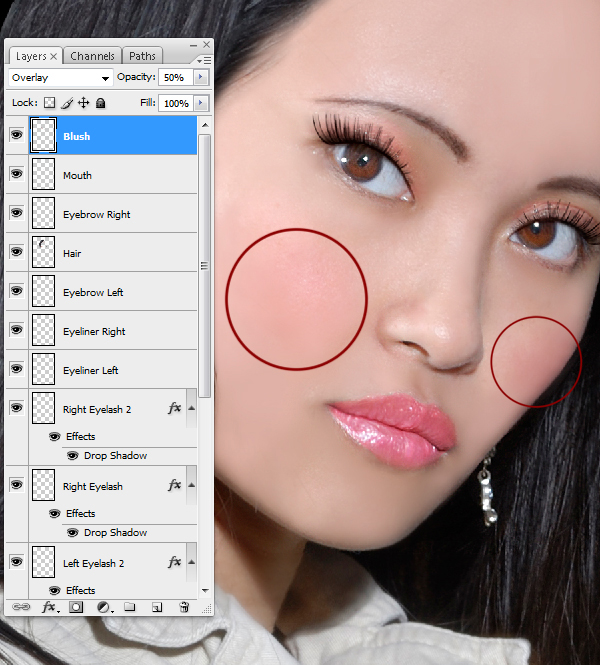This screenshot has height=665, width=600.
Task: Hide the Mouth layer
Action: [17, 173]
